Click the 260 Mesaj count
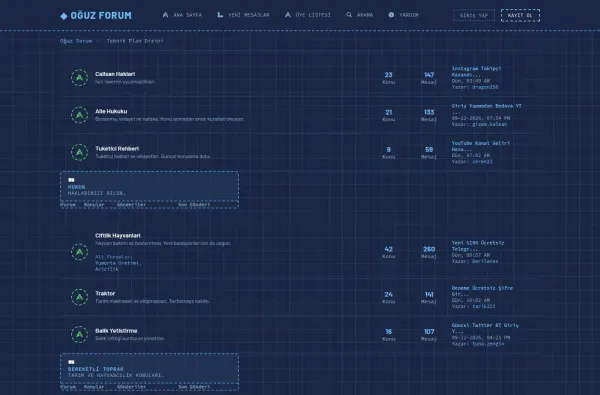 point(429,250)
